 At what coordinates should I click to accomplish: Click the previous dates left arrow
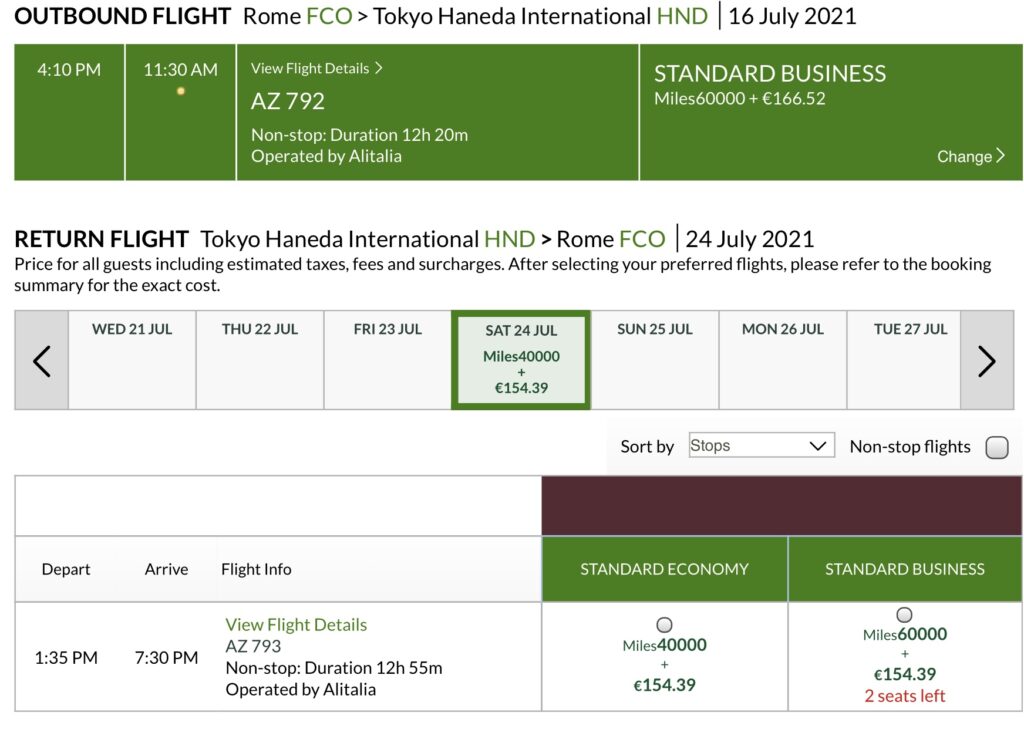pyautogui.click(x=41, y=361)
